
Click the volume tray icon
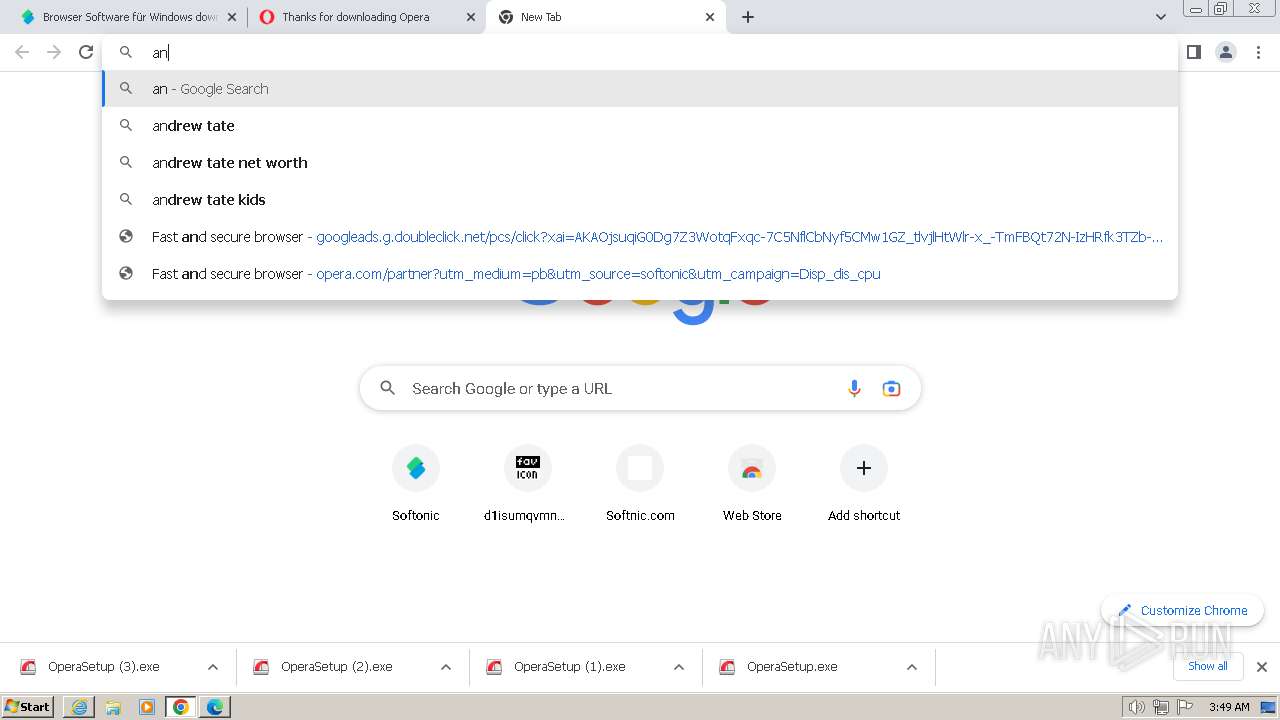(x=1136, y=707)
